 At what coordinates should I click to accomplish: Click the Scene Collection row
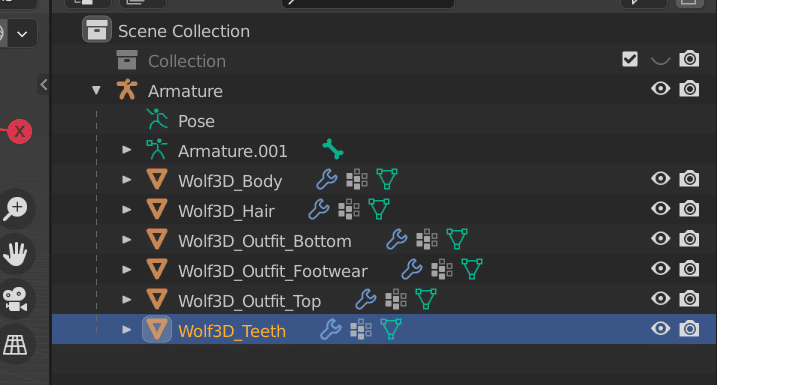click(384, 31)
